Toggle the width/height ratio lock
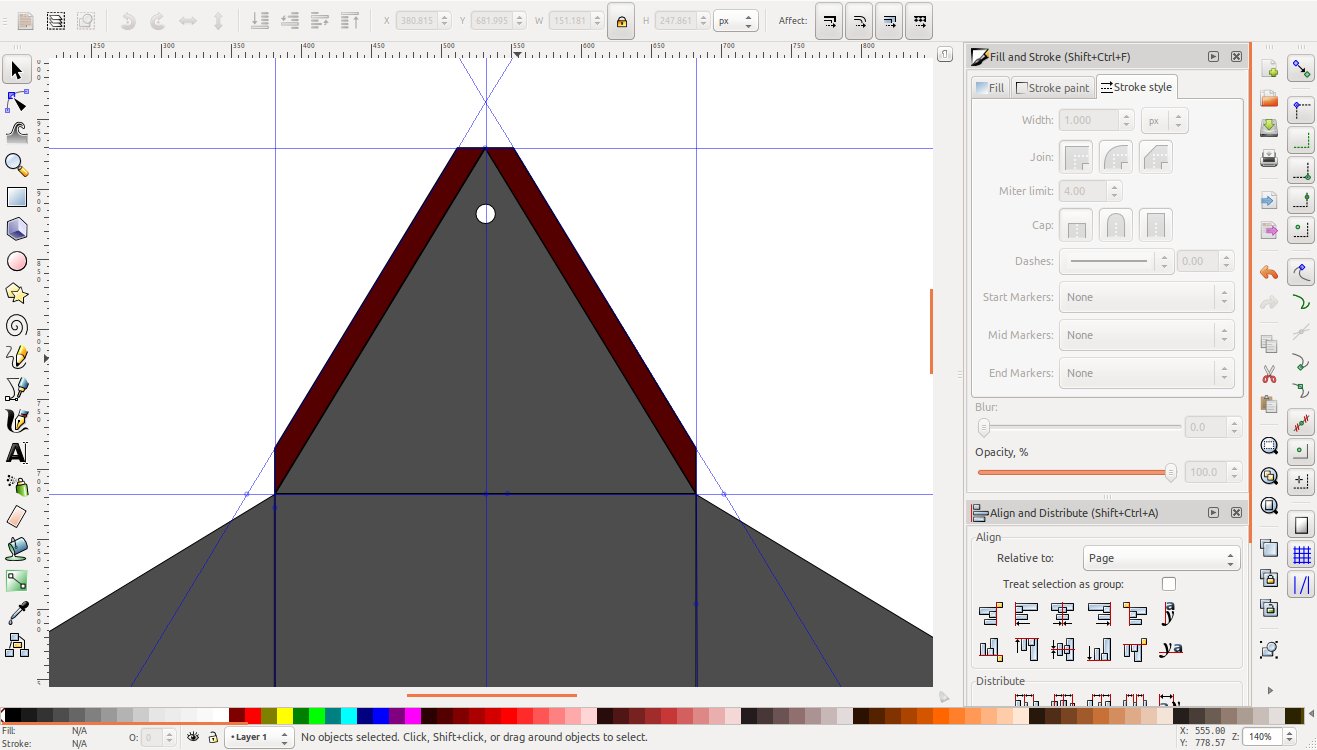This screenshot has height=750, width=1317. coord(621,21)
